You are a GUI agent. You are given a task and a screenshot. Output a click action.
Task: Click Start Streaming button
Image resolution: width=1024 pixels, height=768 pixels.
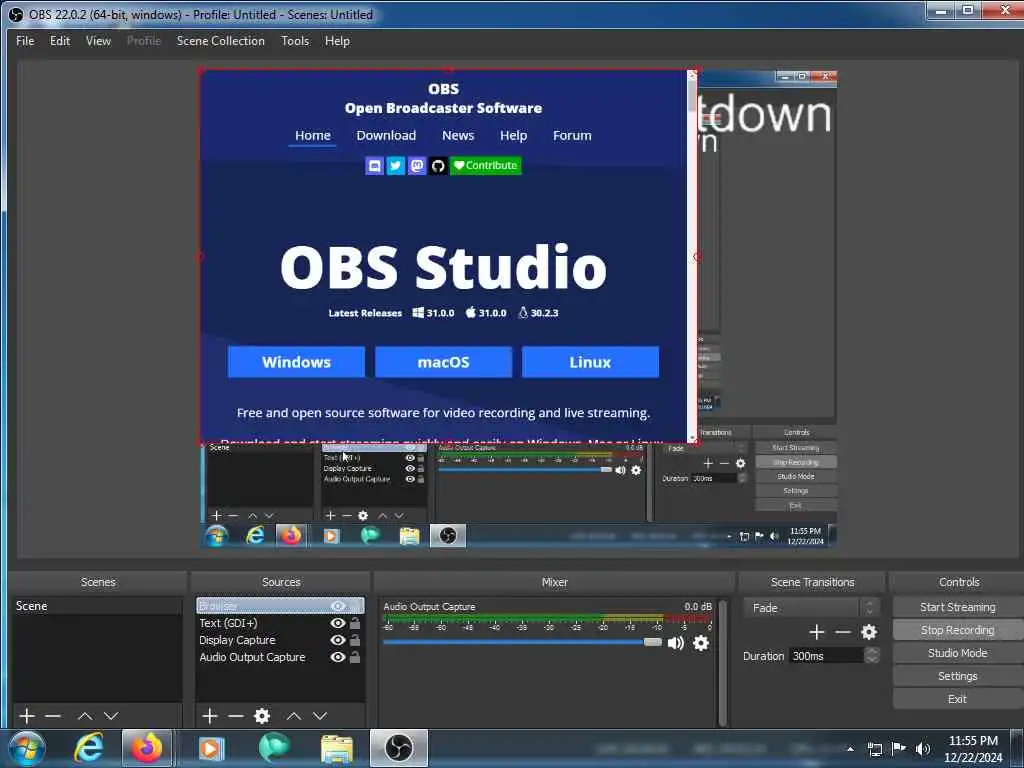(x=957, y=607)
